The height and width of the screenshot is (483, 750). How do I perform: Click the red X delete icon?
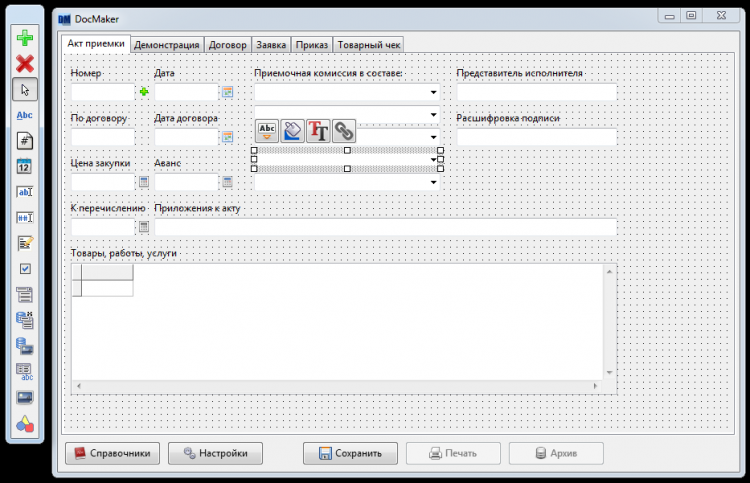pyautogui.click(x=25, y=64)
